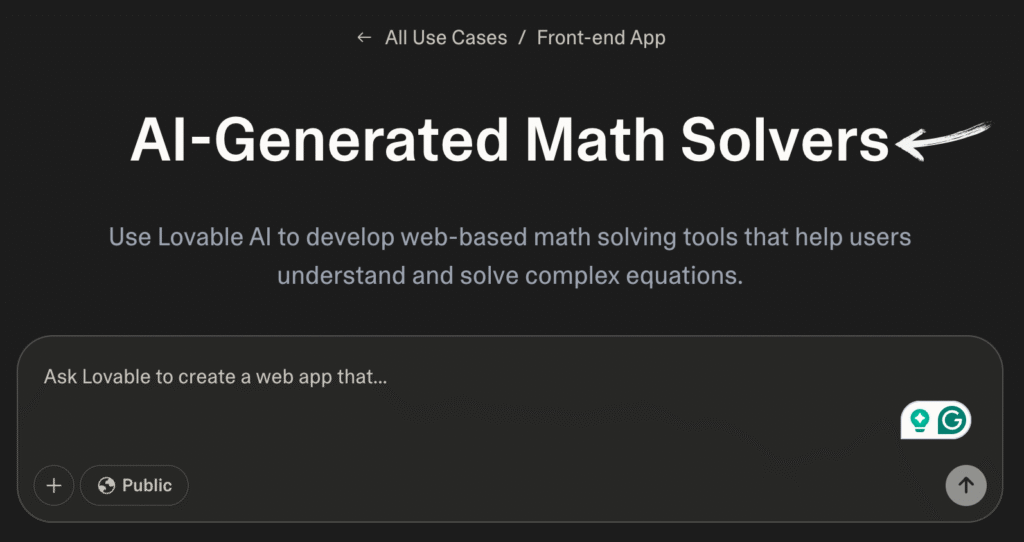Click the Use Lovable AI description line
Screen dimensions: 1024x542
[x=509, y=237]
